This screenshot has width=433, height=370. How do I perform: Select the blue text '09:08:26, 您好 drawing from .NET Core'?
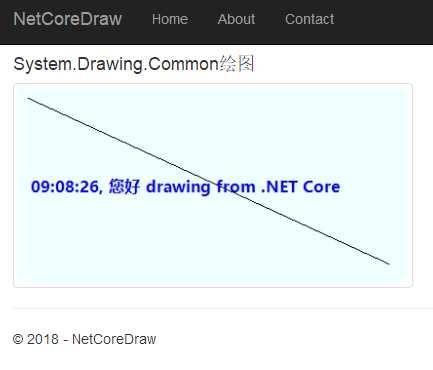click(185, 187)
